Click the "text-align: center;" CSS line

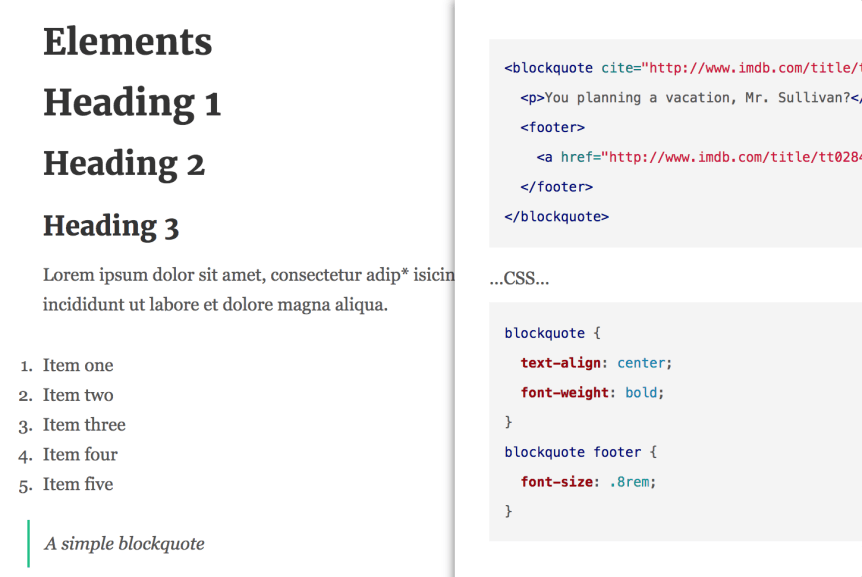click(596, 363)
